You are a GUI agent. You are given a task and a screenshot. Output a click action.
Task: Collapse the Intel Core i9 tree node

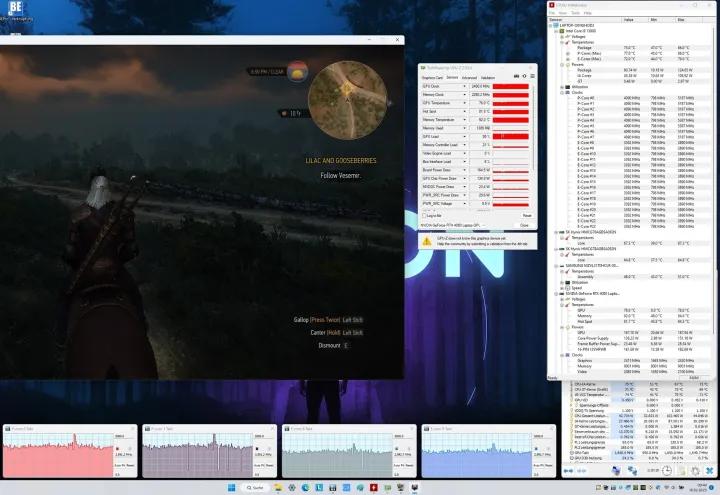click(x=556, y=30)
